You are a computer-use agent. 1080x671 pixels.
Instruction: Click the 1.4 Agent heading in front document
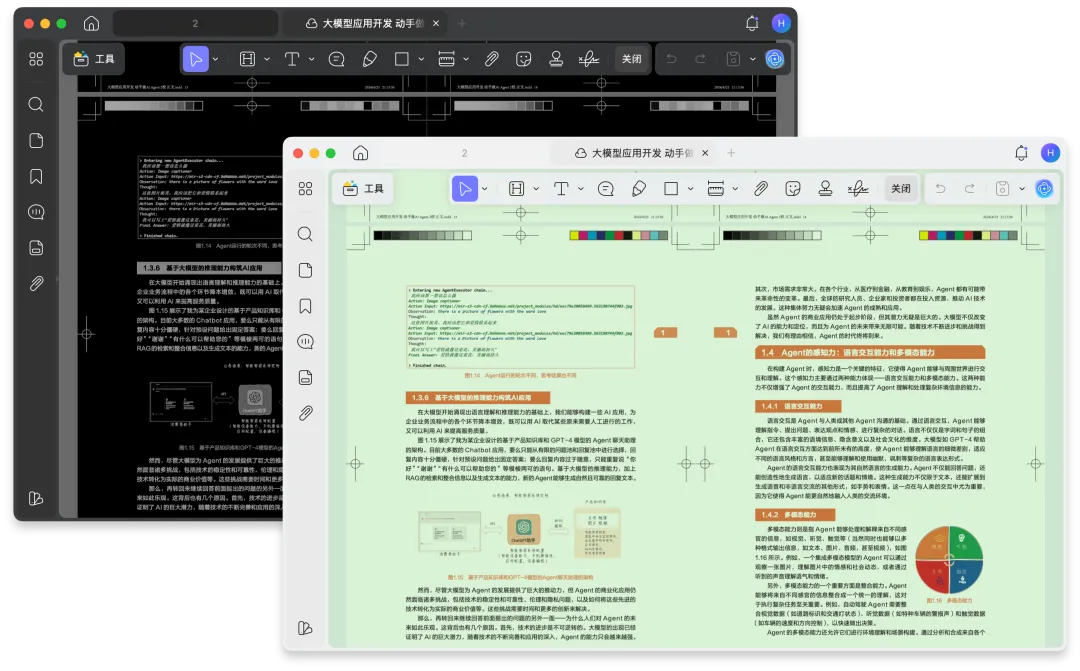[870, 352]
